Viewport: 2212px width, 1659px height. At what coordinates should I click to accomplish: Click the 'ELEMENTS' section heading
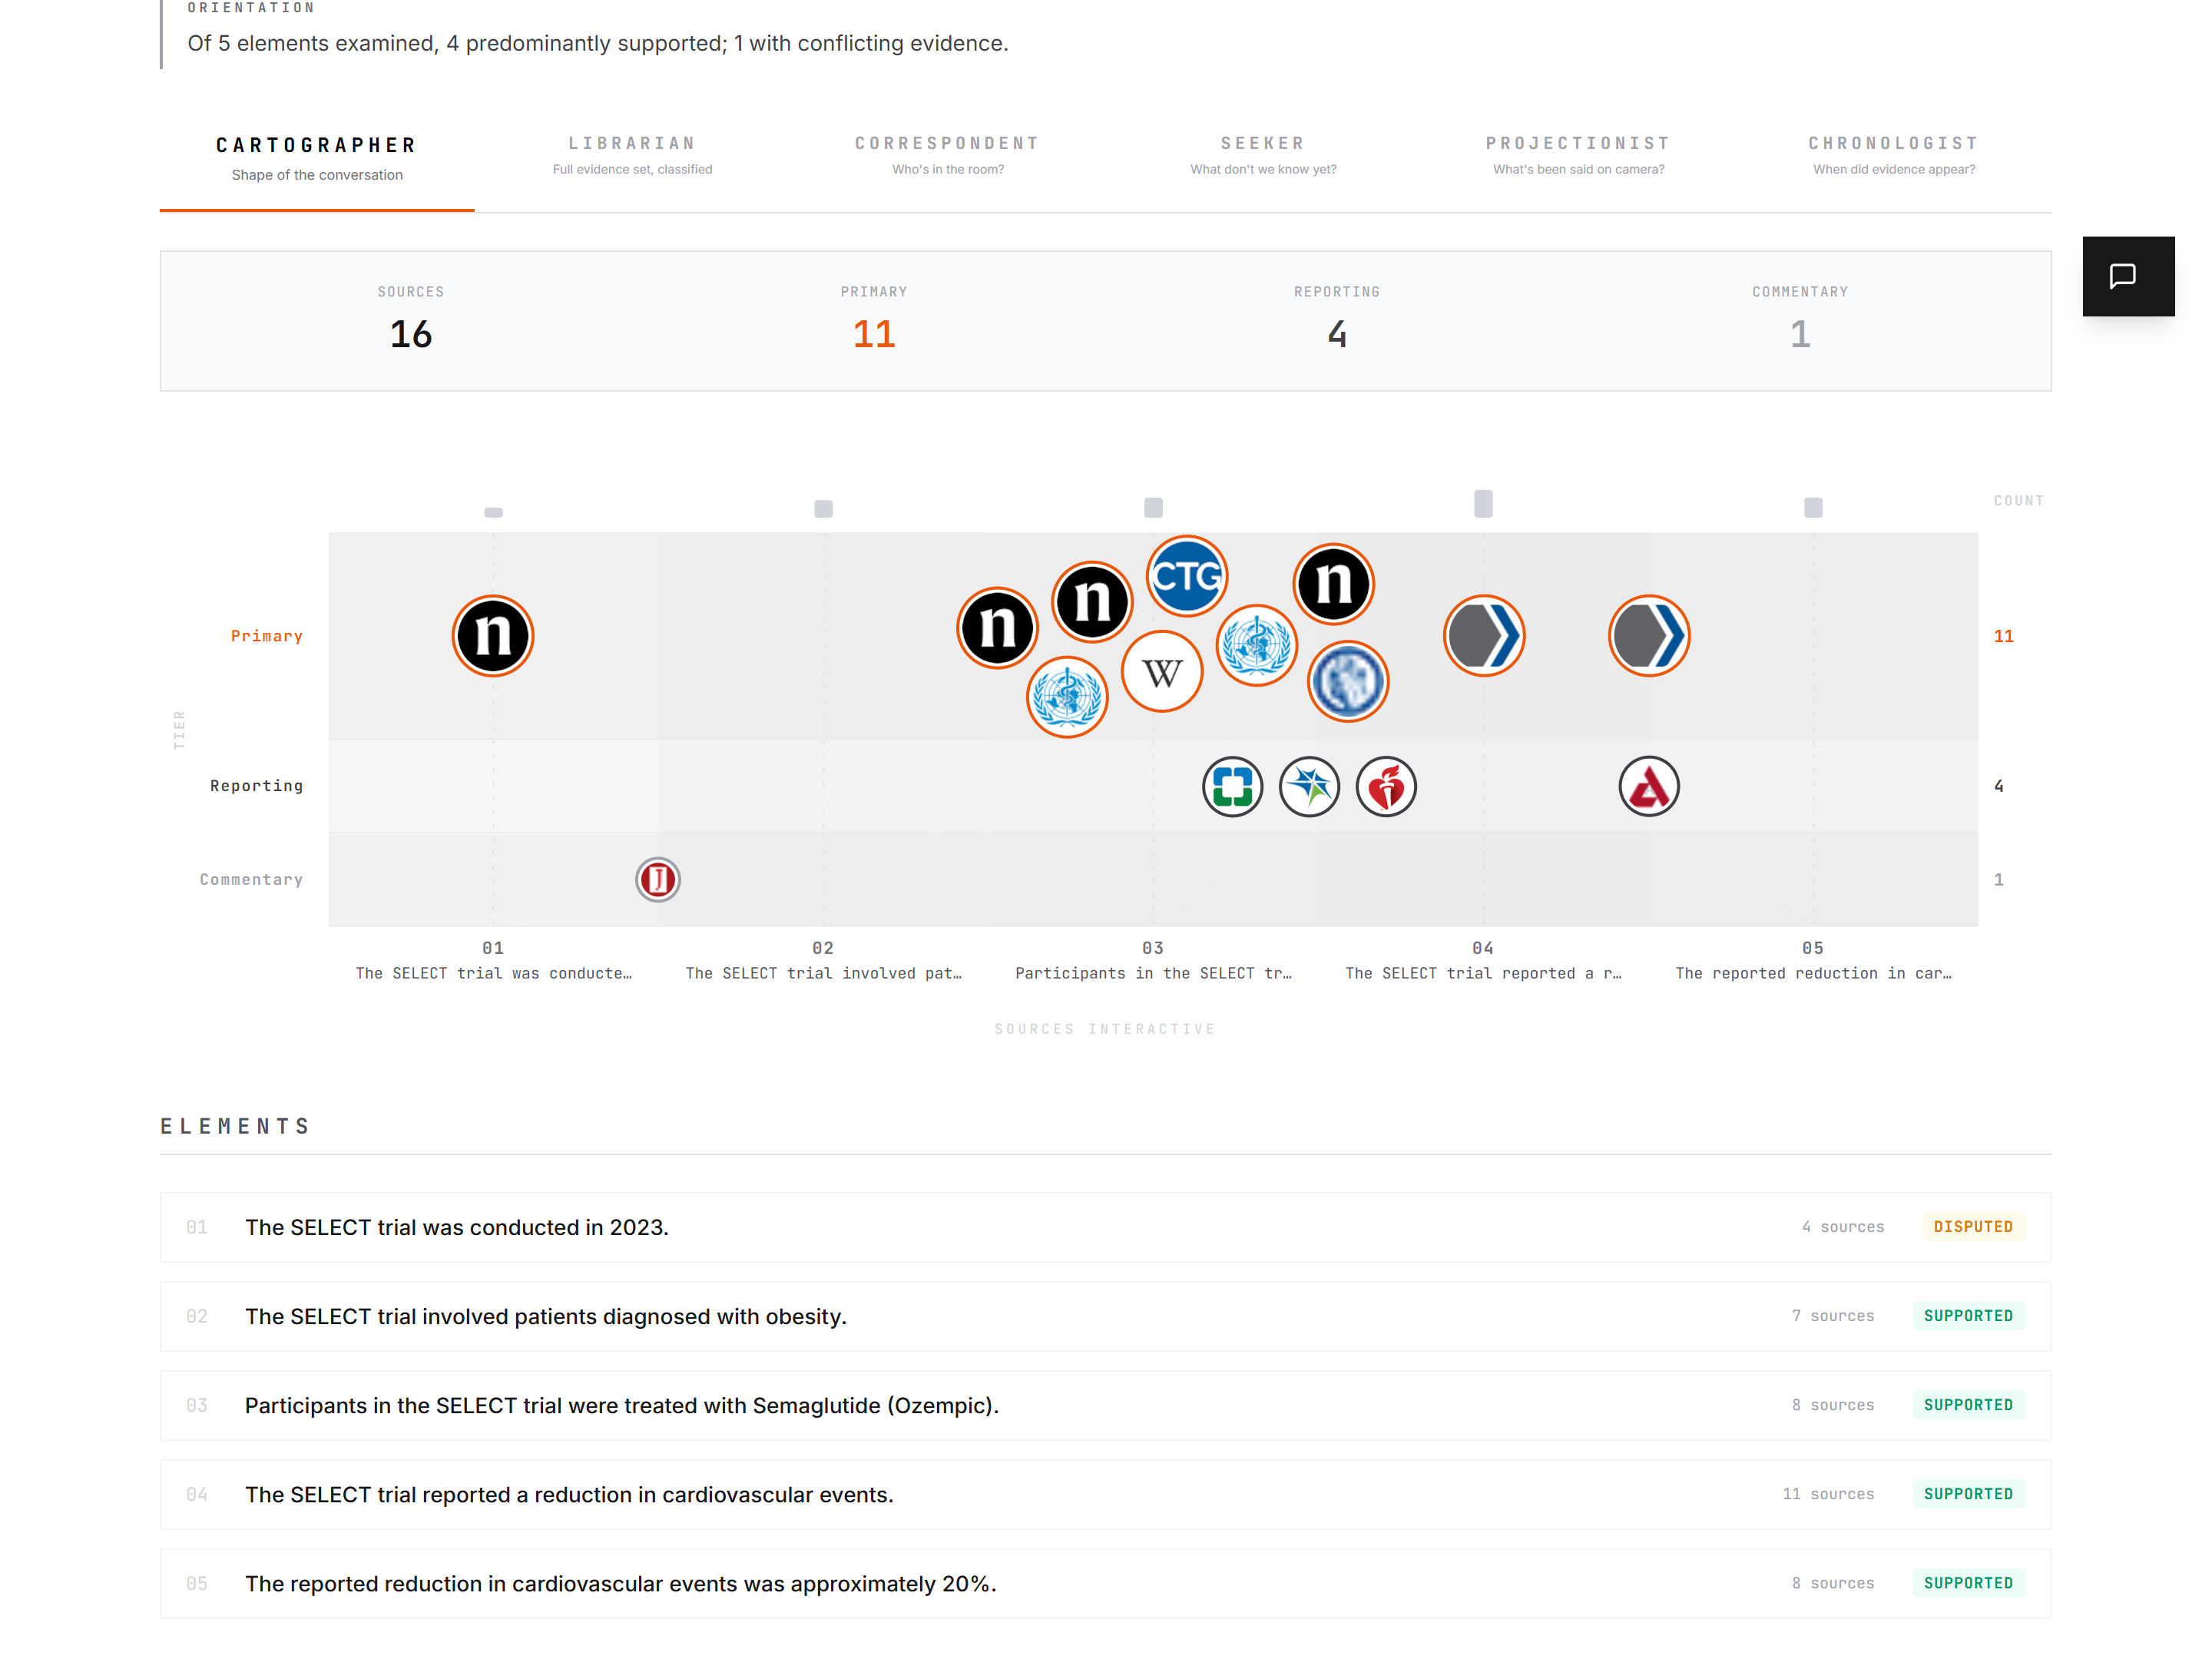(236, 1127)
